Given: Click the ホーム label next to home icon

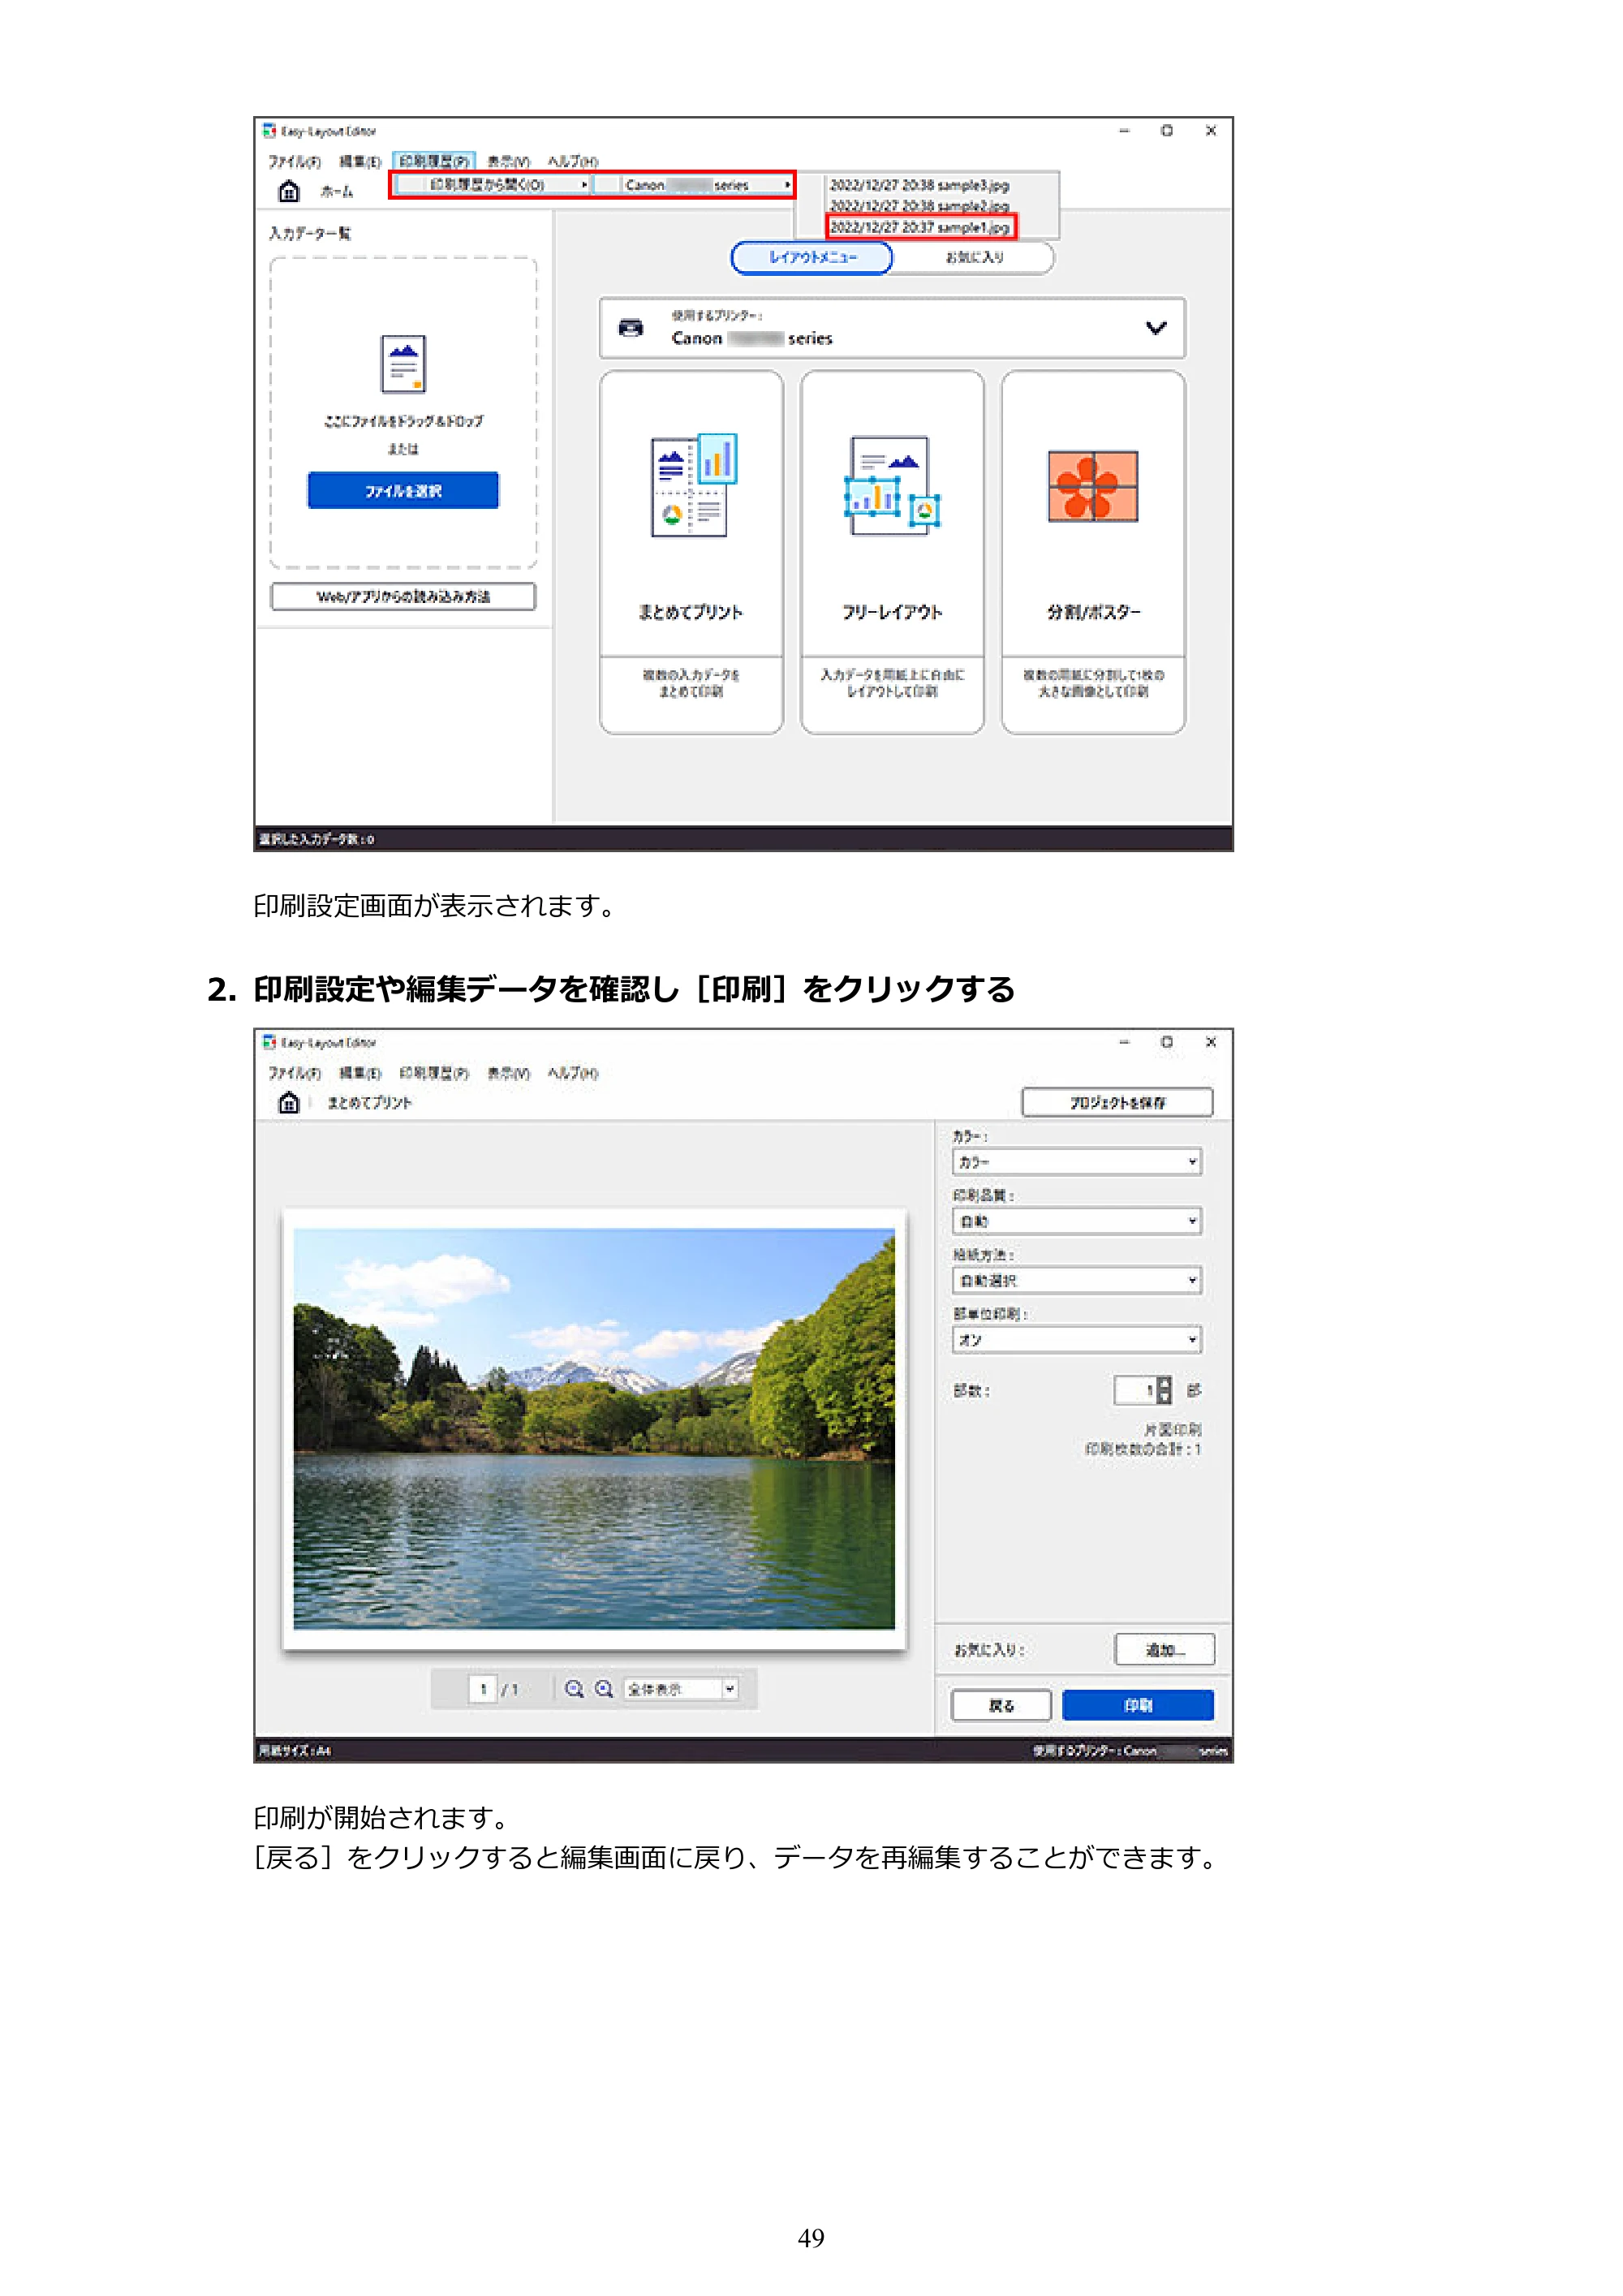Looking at the screenshot, I should tap(337, 191).
